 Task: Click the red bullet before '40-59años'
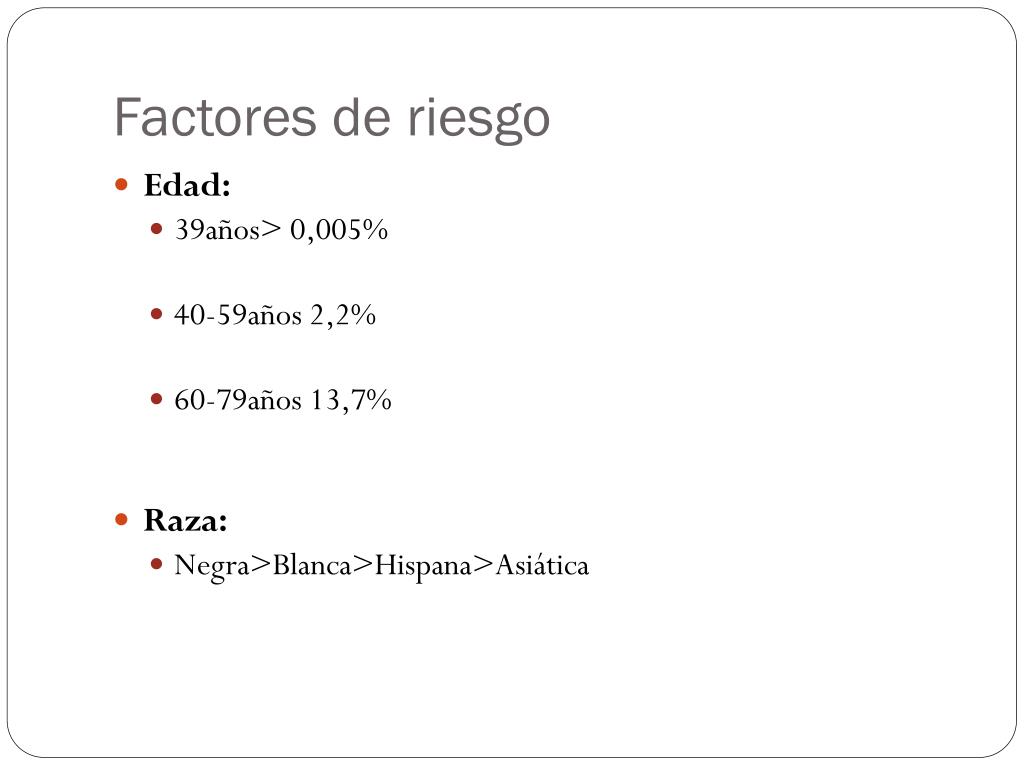tap(156, 314)
